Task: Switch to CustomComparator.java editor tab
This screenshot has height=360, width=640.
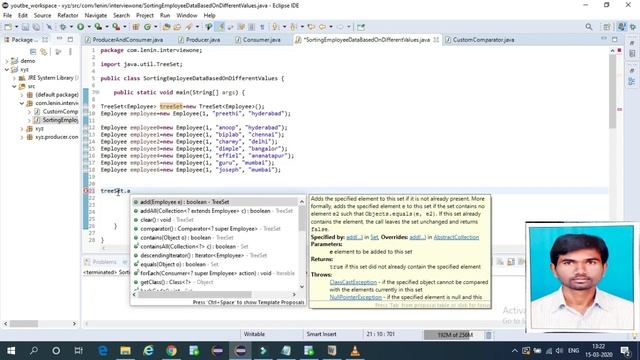Action: 480,40
